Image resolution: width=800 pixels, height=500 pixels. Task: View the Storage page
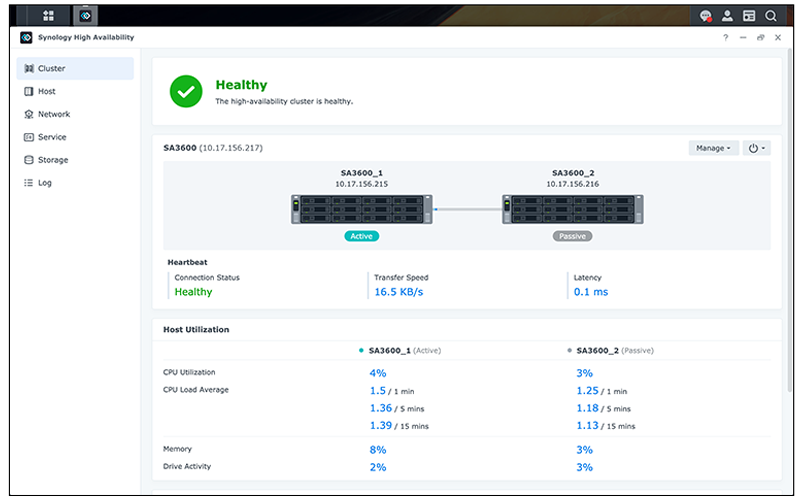[x=75, y=160]
